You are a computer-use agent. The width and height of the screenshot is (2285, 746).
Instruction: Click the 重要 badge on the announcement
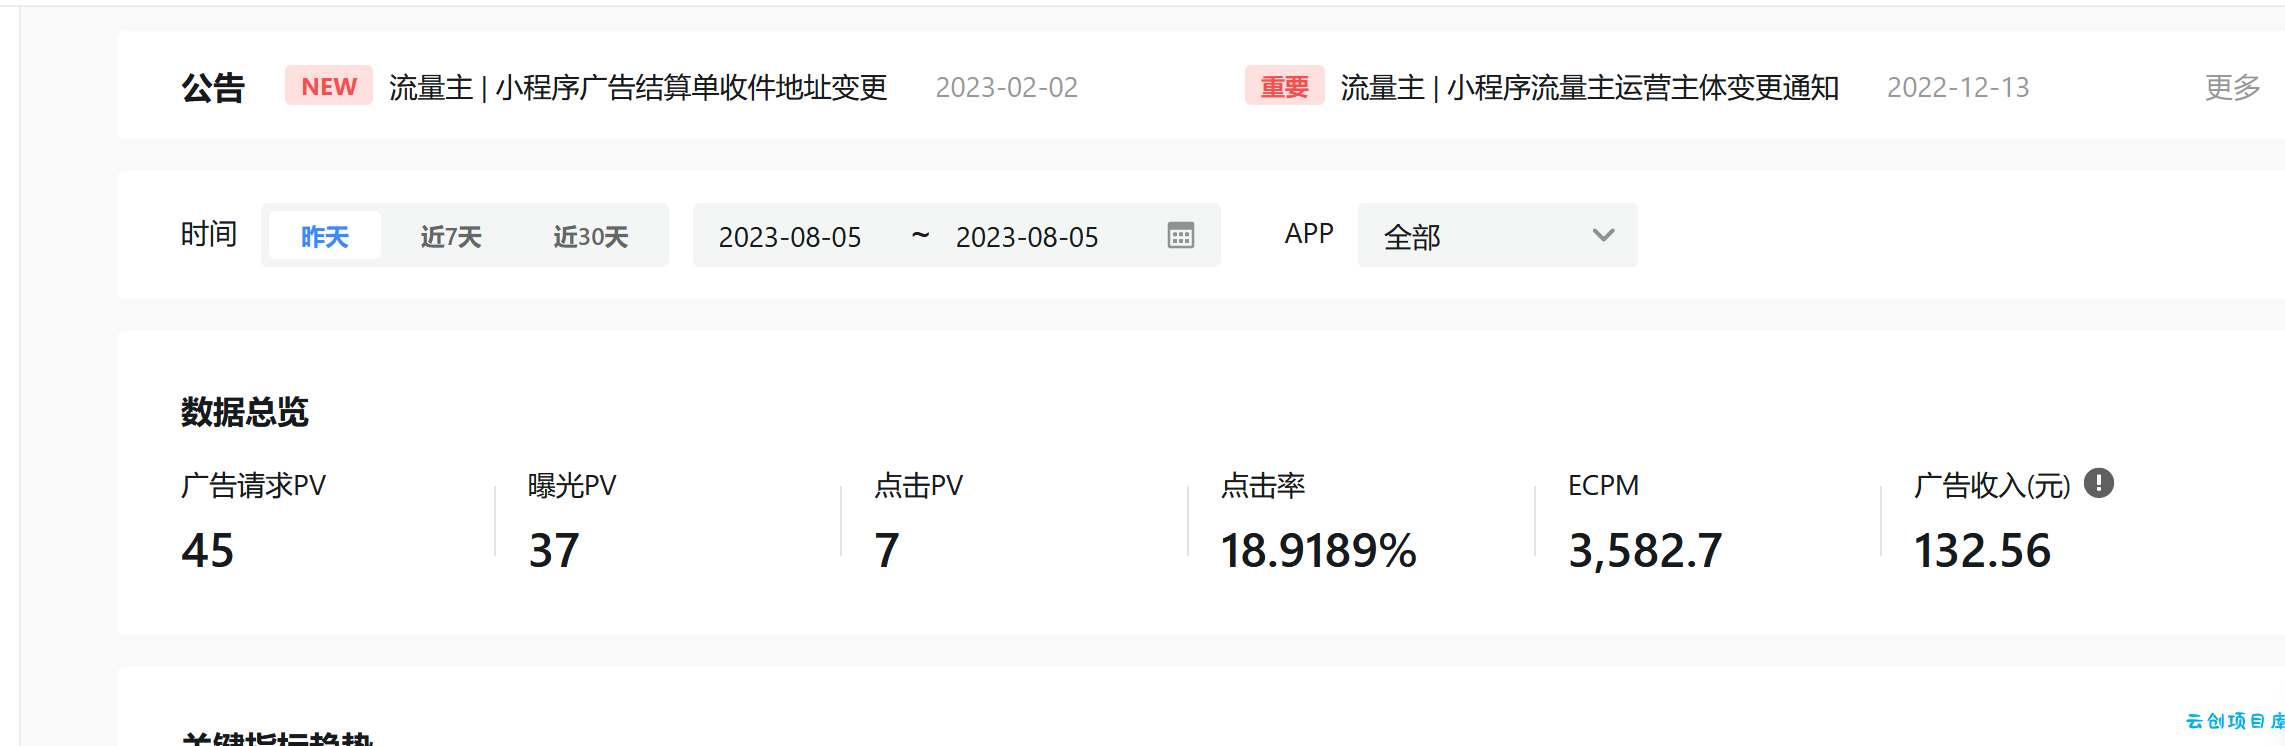(1284, 86)
